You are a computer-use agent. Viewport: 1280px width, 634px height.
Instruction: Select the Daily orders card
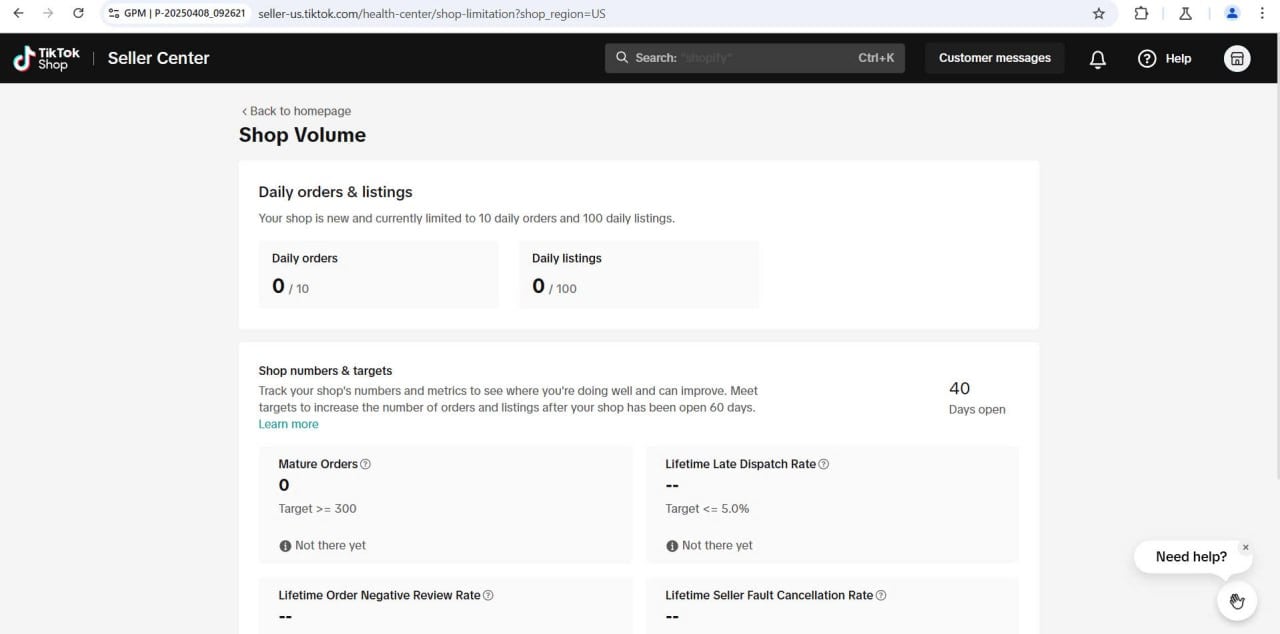378,274
